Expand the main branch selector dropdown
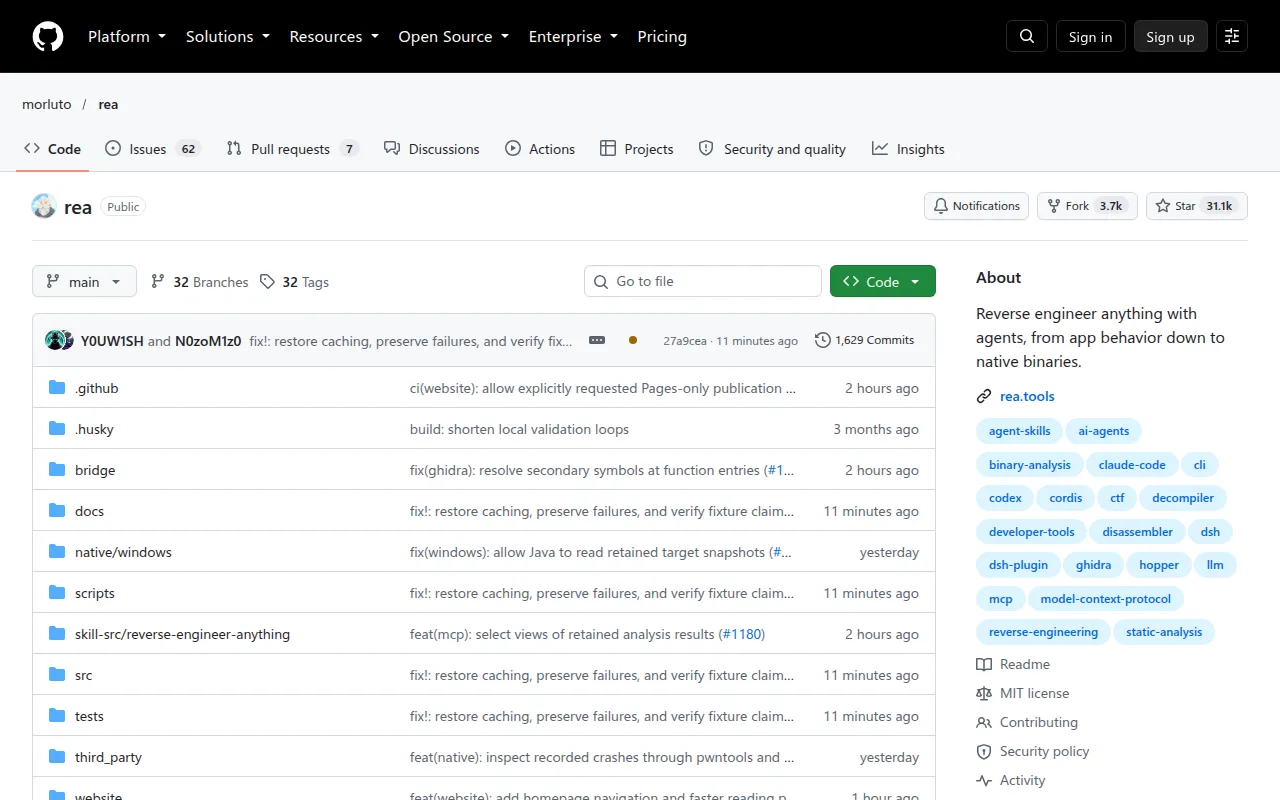The width and height of the screenshot is (1280, 800). (84, 282)
